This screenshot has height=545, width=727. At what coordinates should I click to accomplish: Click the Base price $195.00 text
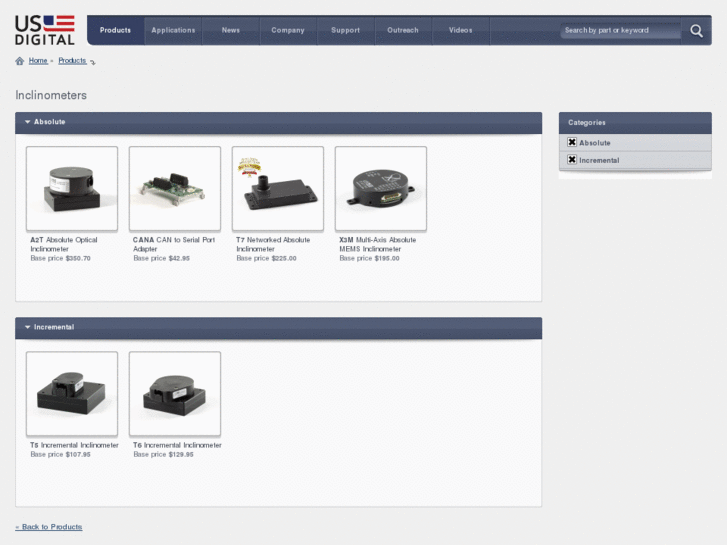click(x=369, y=258)
